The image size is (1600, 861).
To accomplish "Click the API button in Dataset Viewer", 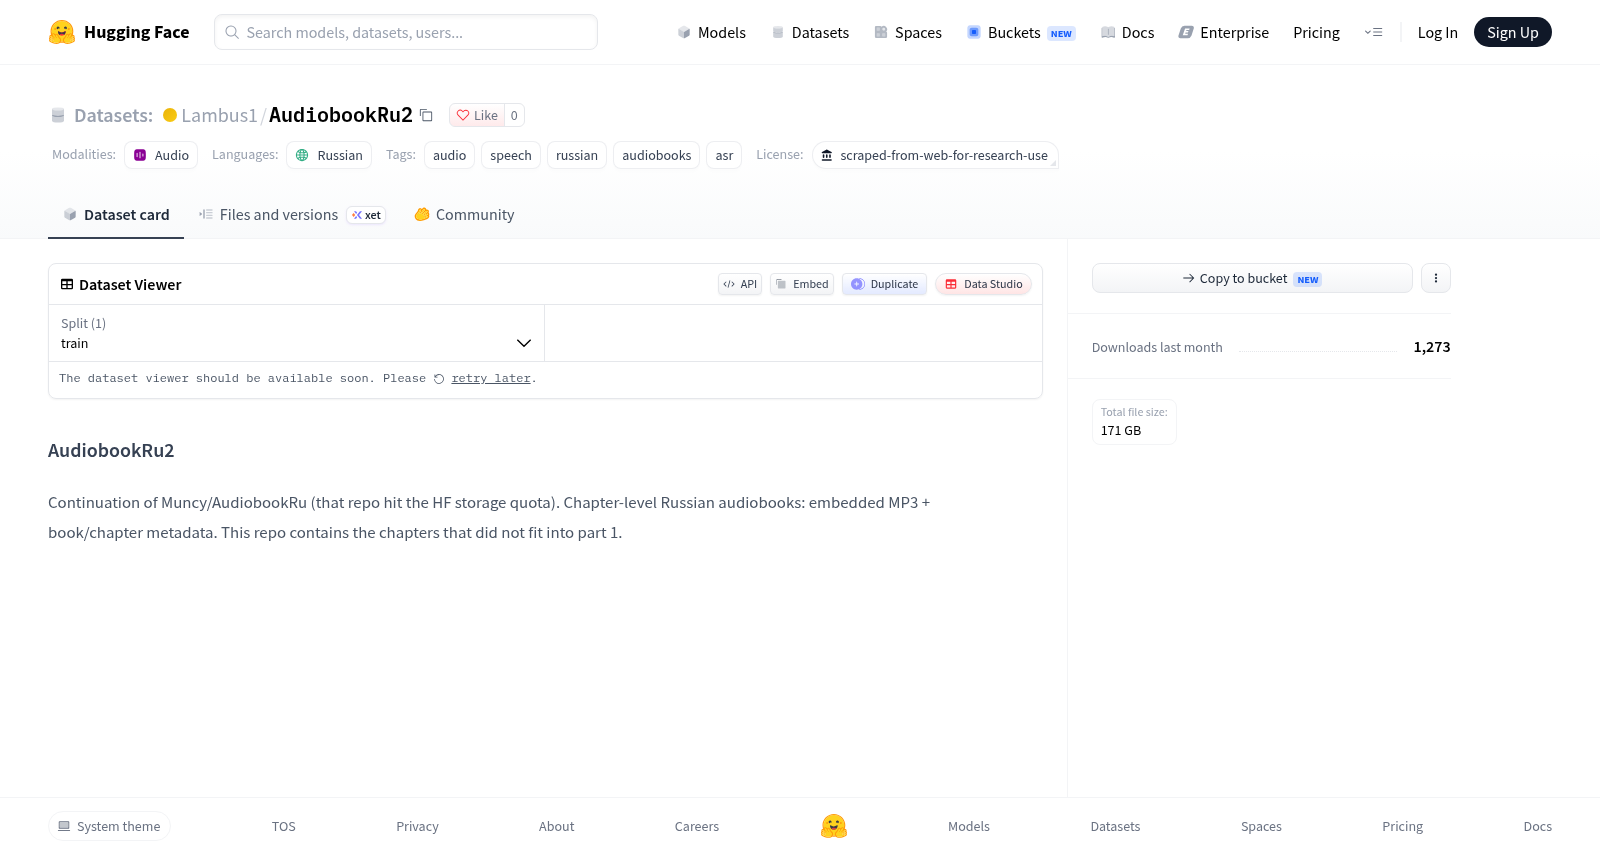I will [x=740, y=284].
